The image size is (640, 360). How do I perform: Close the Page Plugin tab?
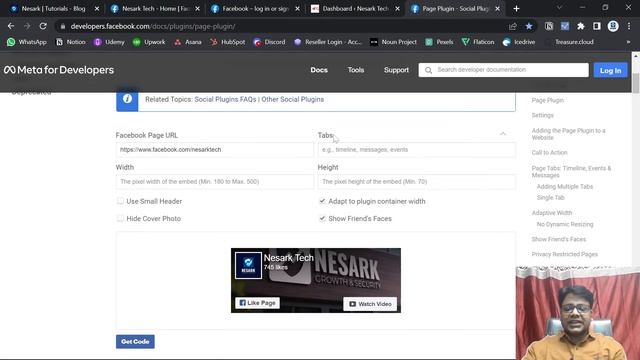tap(497, 9)
